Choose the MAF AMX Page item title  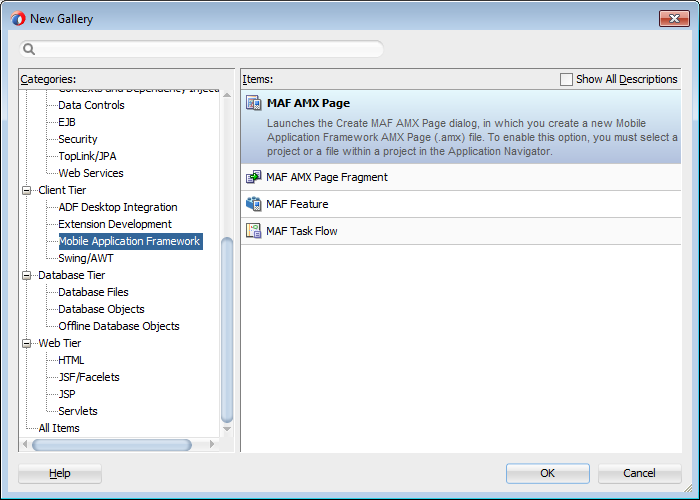pos(308,103)
